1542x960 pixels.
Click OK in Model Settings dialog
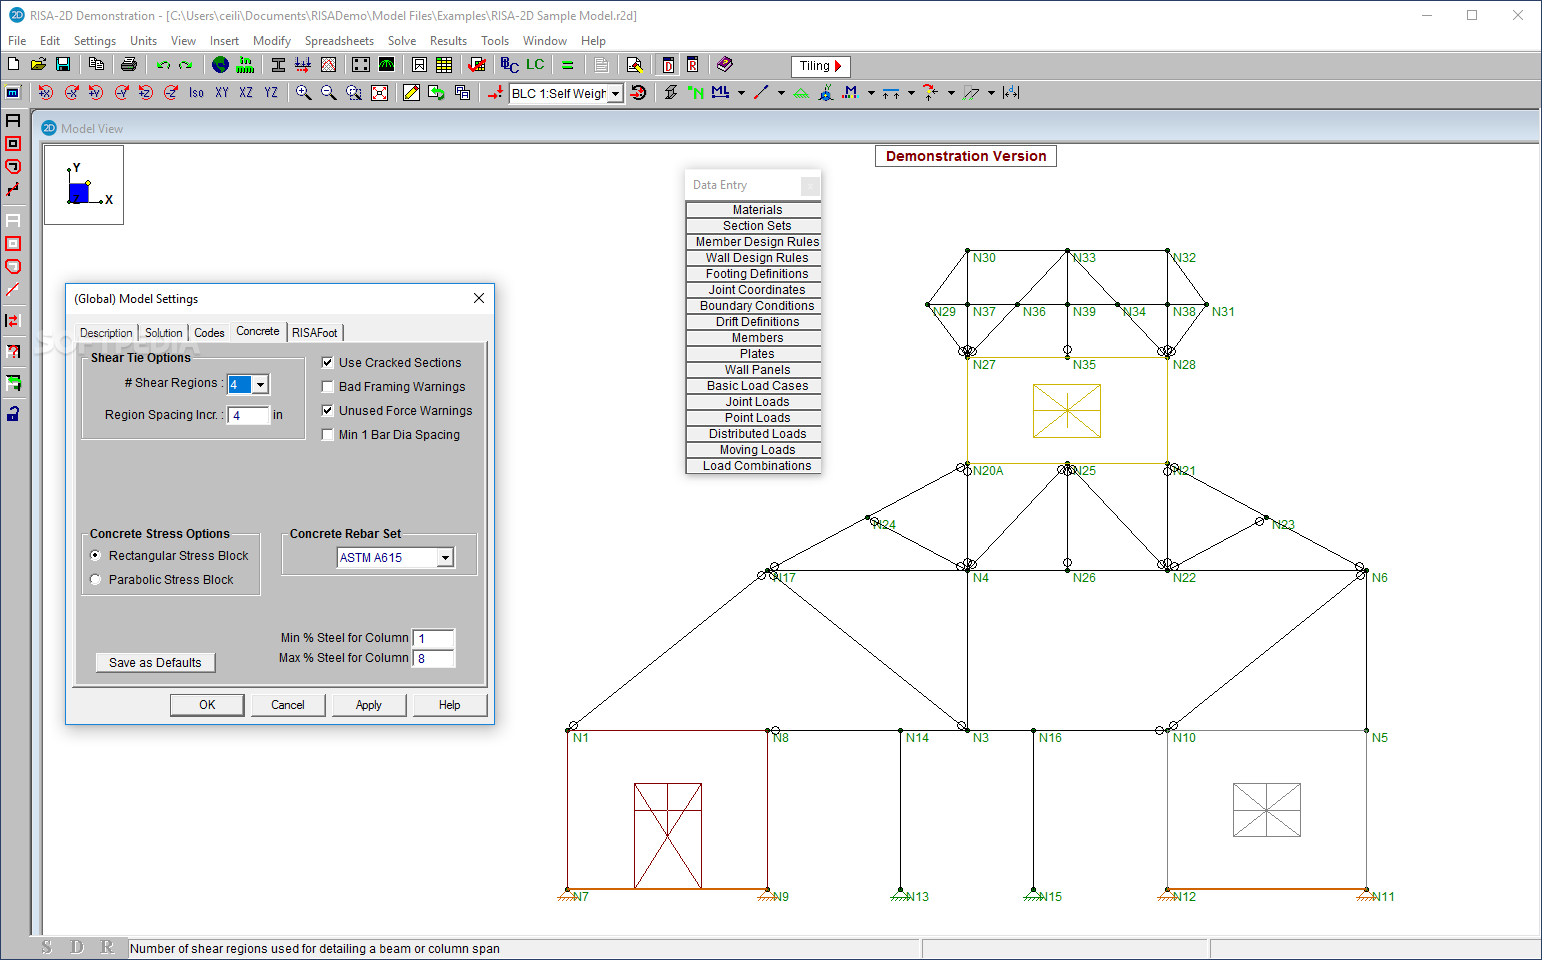207,705
